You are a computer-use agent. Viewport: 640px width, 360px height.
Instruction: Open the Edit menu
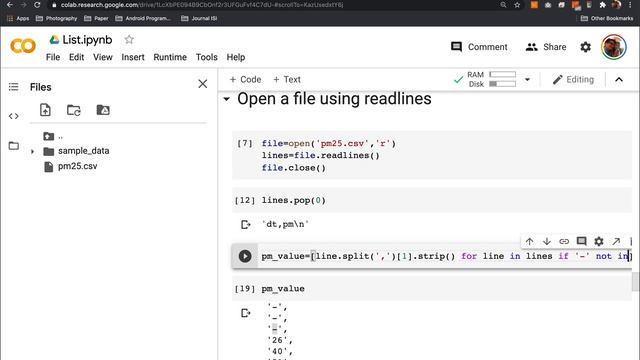[x=76, y=57]
